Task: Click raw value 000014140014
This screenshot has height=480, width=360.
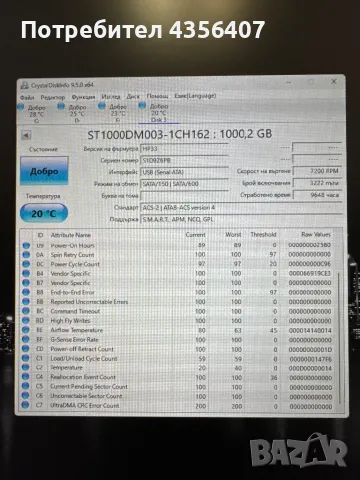Action: pyautogui.click(x=310, y=330)
